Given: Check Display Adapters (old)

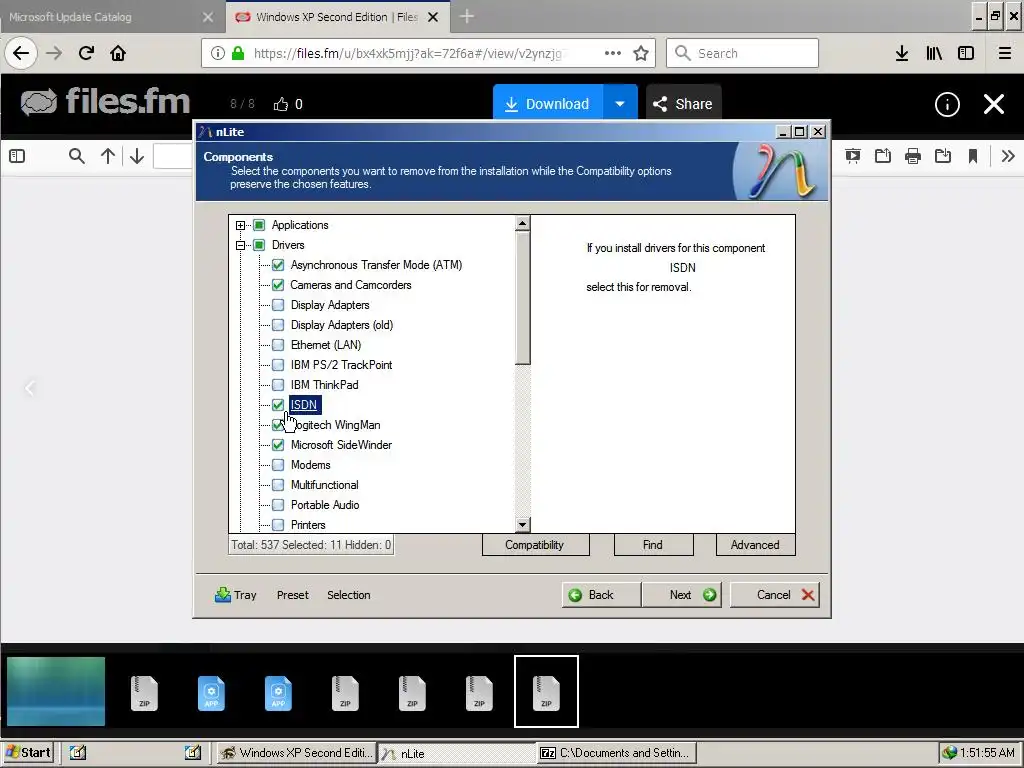Looking at the screenshot, I should pyautogui.click(x=278, y=325).
